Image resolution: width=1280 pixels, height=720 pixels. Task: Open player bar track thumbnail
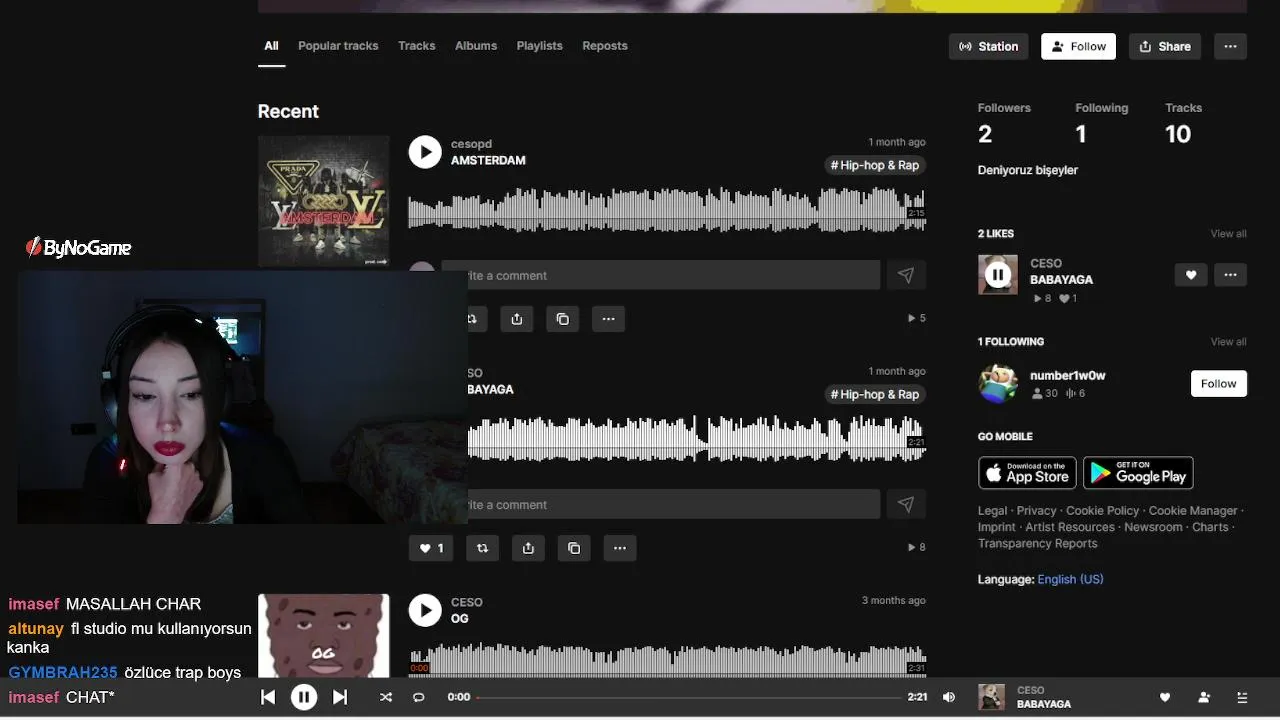[991, 697]
